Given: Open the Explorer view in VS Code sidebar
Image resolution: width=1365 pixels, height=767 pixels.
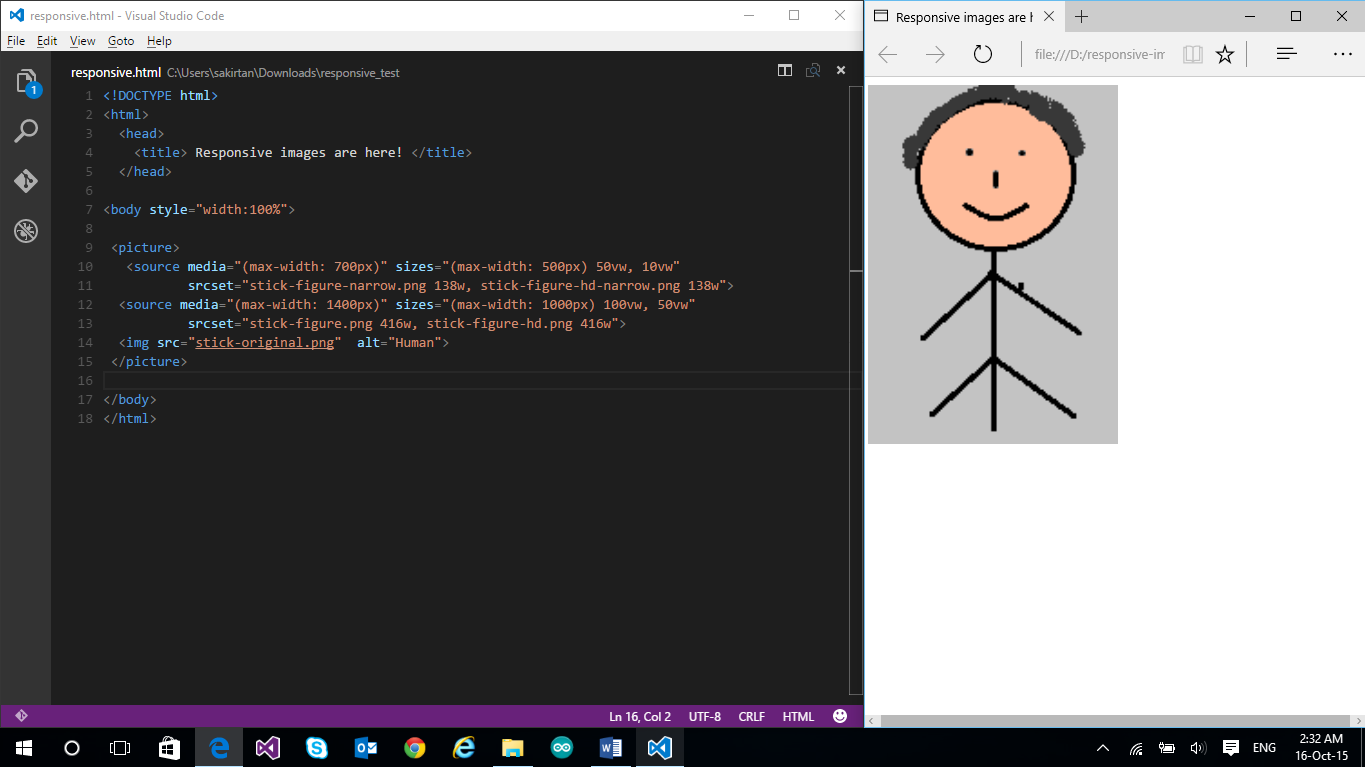Looking at the screenshot, I should [x=26, y=82].
